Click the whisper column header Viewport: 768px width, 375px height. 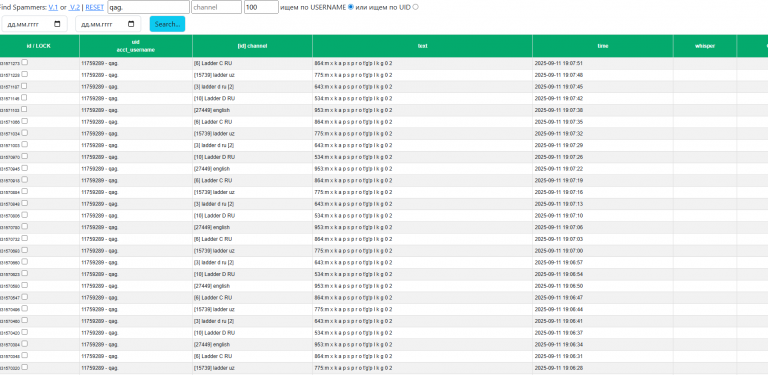705,46
